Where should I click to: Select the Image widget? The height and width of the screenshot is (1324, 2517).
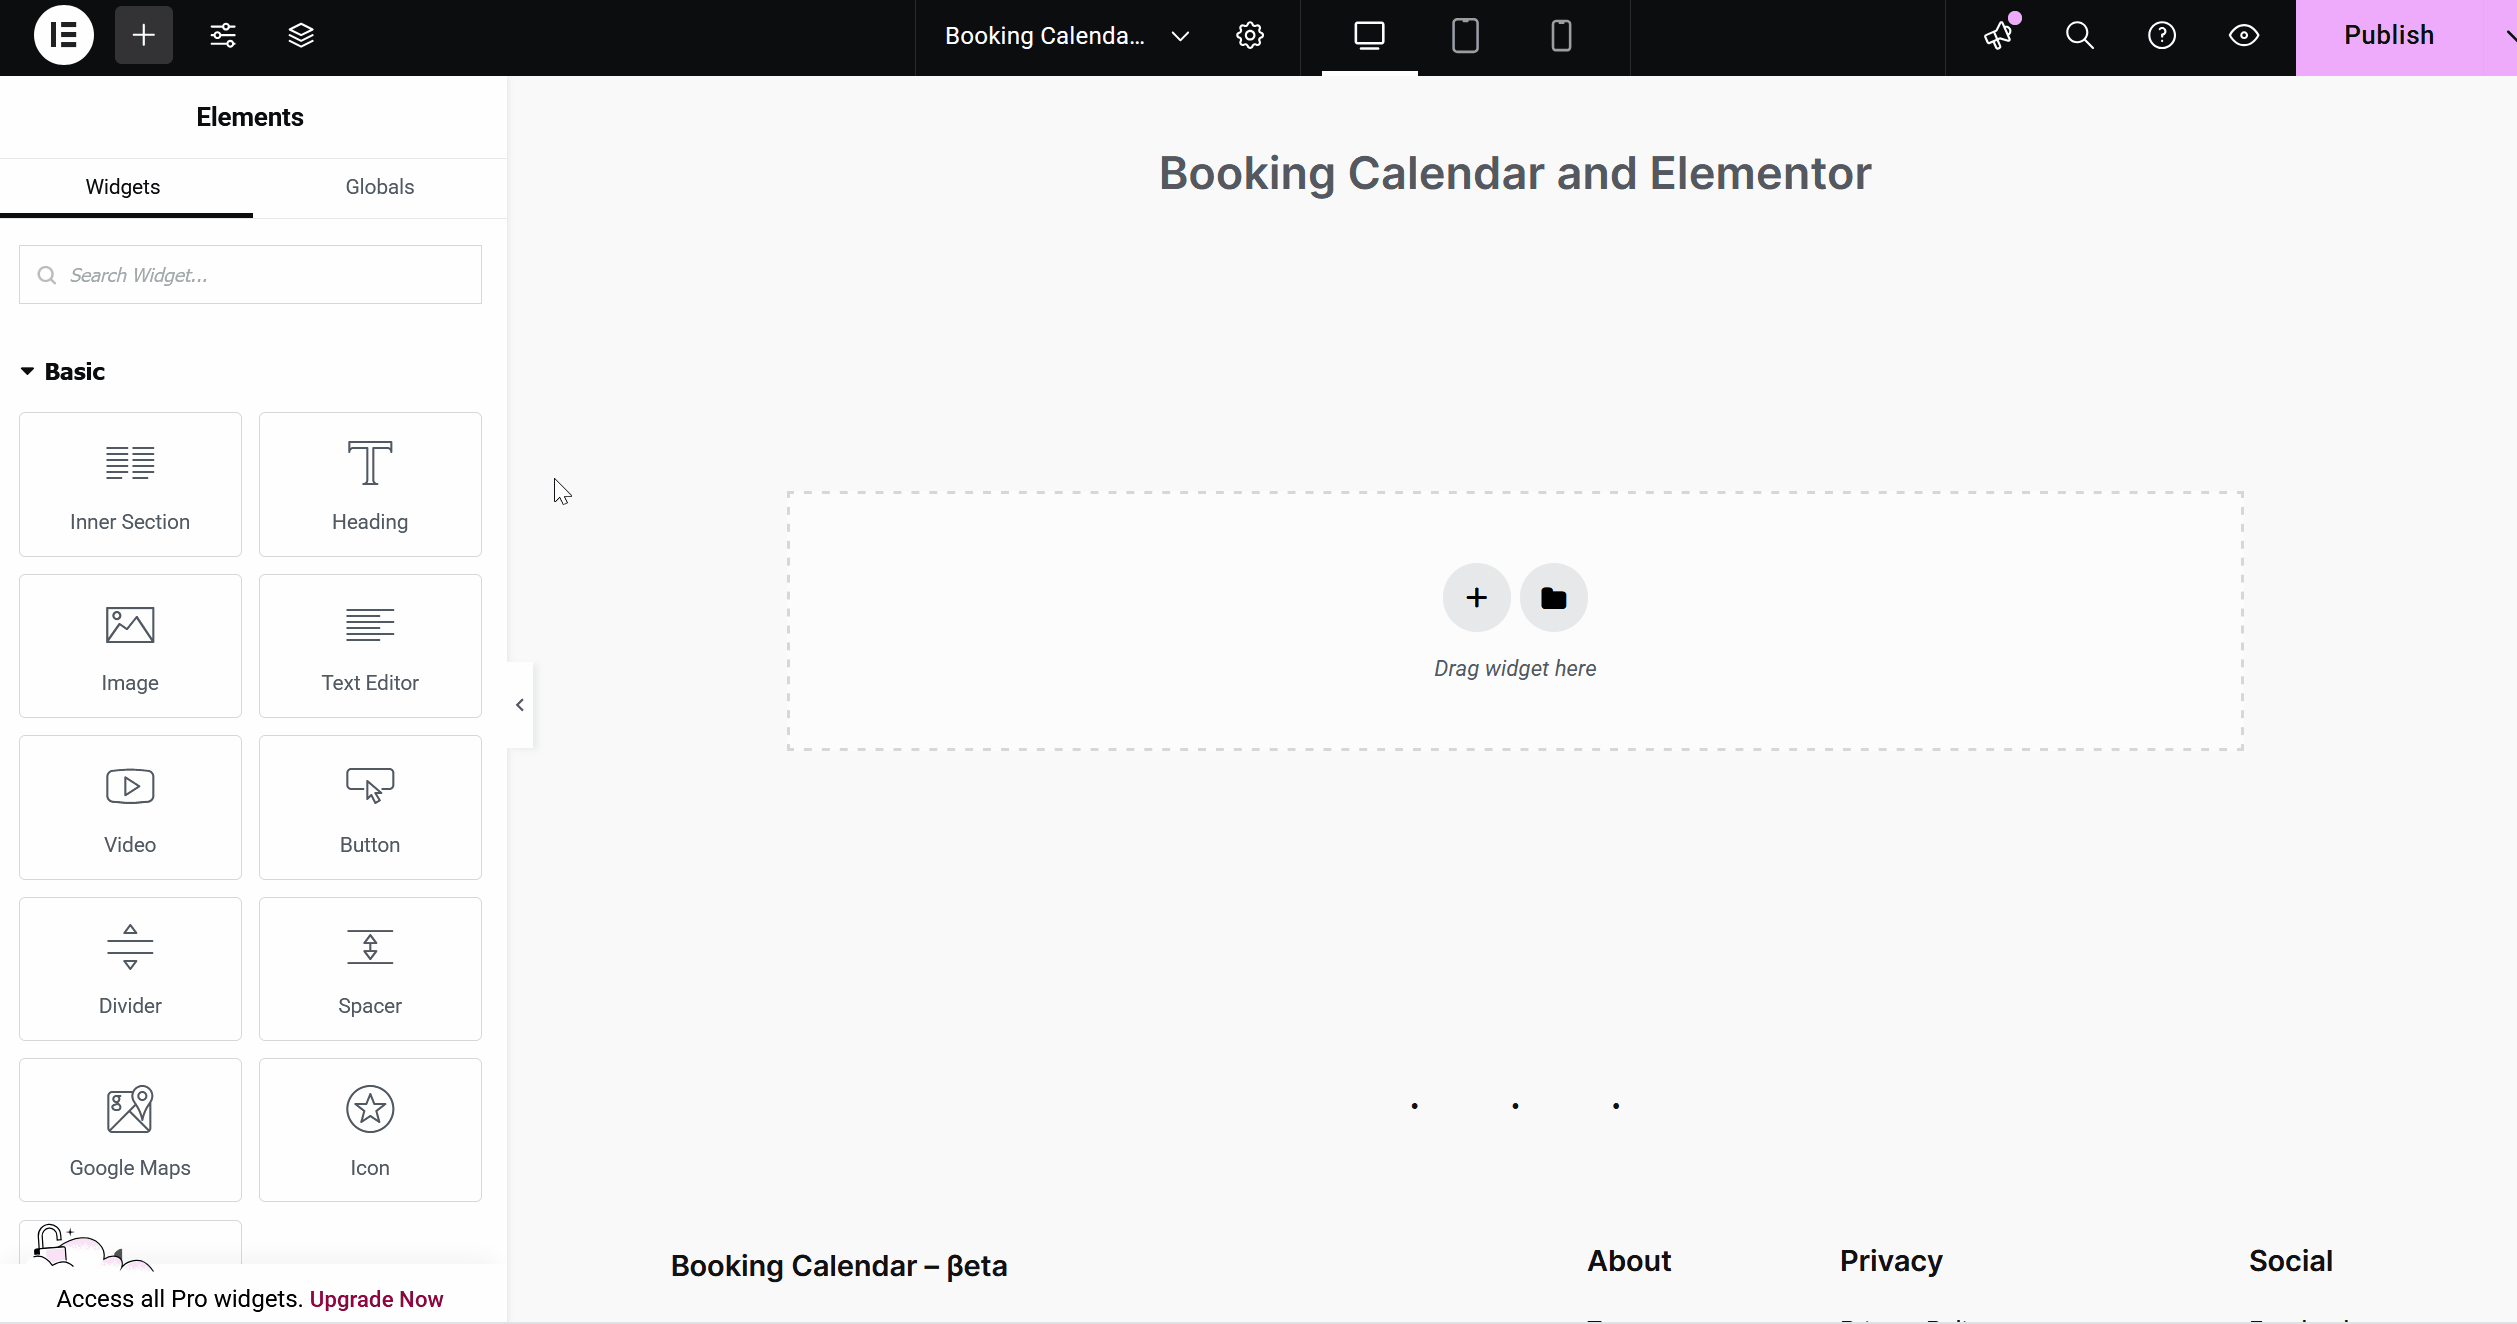coord(130,646)
